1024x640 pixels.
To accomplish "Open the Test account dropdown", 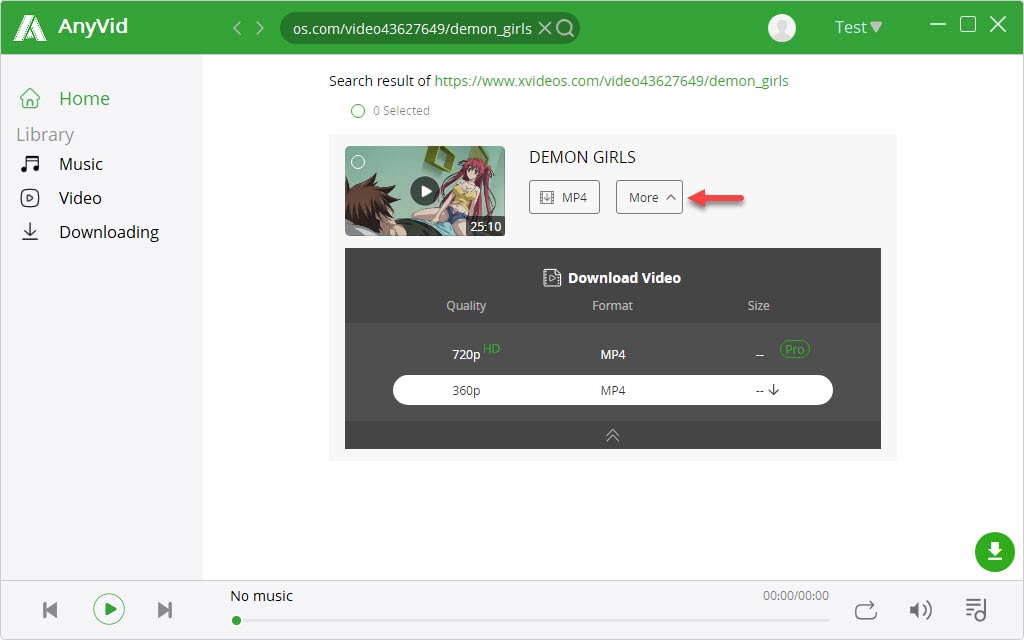I will (858, 27).
